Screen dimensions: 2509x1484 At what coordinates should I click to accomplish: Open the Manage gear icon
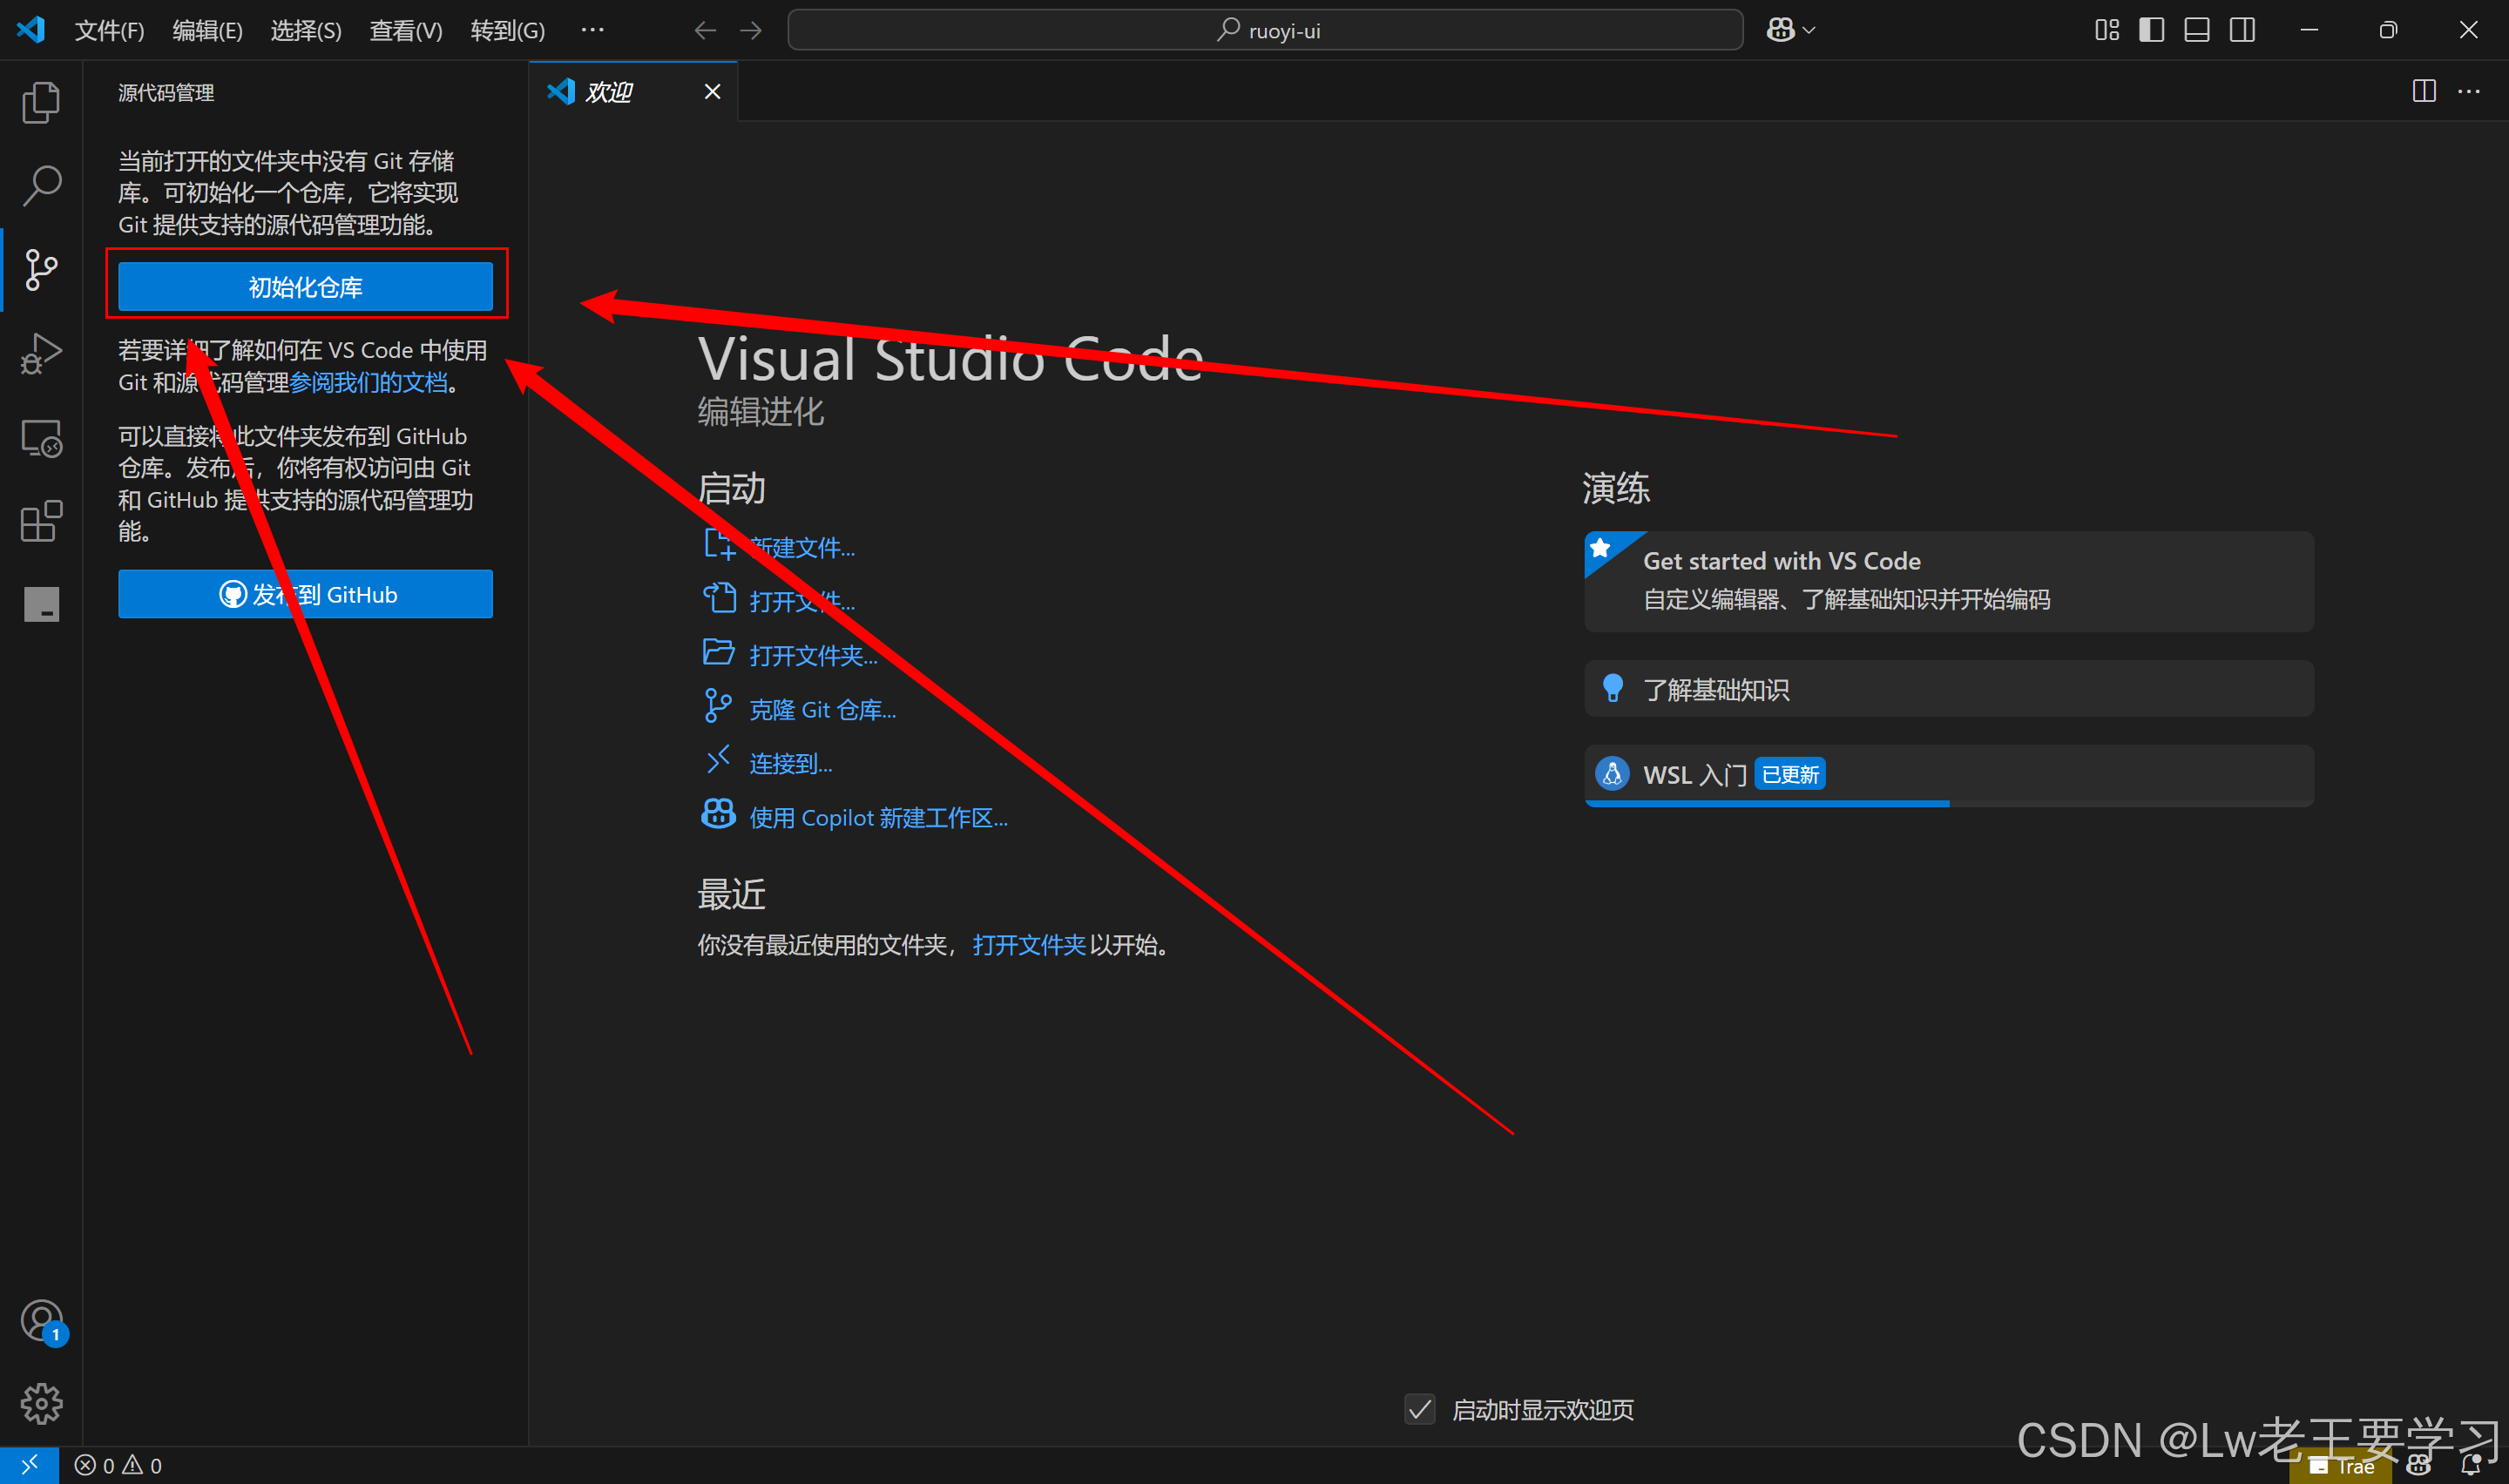click(x=41, y=1404)
